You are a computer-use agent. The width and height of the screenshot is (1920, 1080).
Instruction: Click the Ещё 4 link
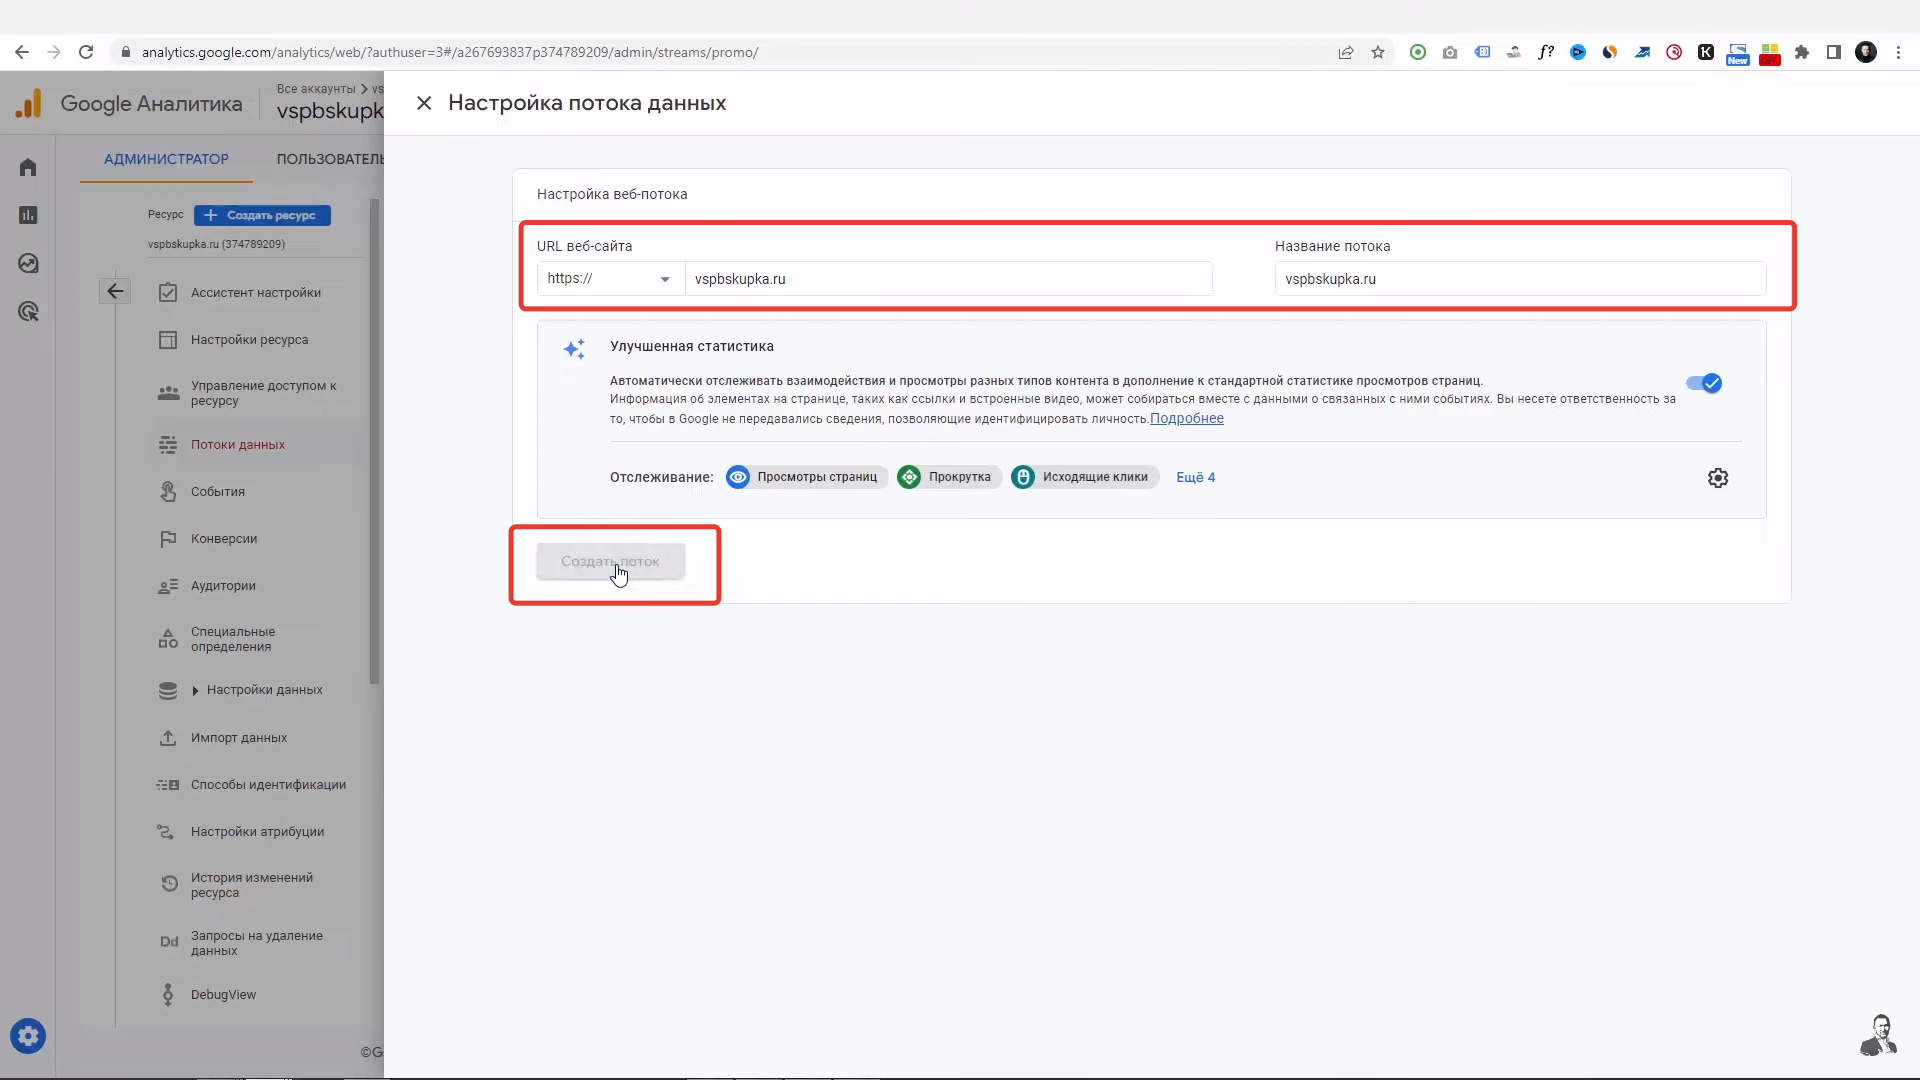[1195, 477]
